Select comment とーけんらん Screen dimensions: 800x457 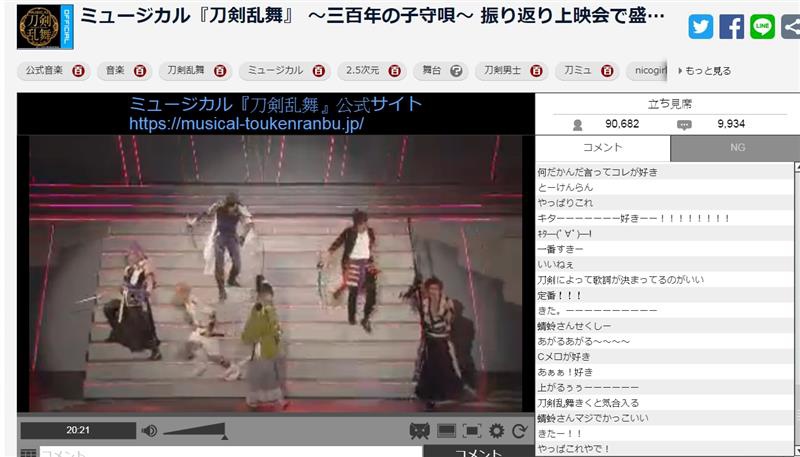(665, 188)
